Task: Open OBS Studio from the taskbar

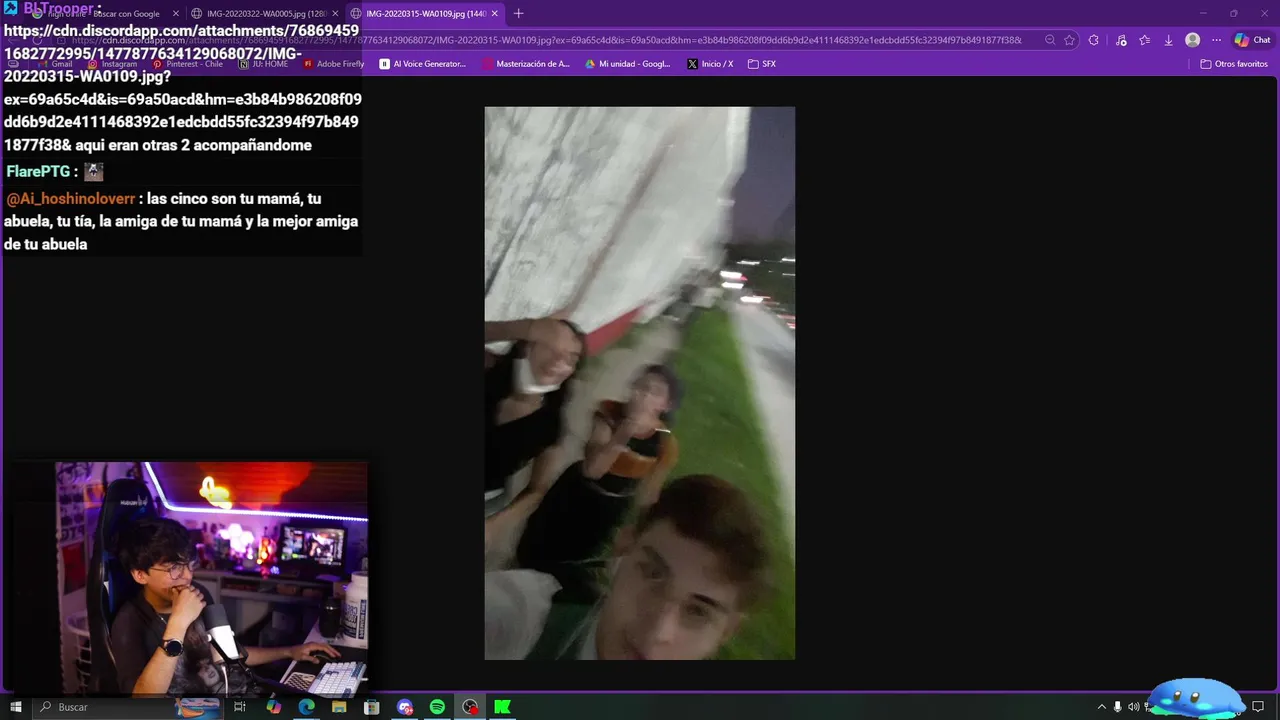Action: (x=470, y=707)
